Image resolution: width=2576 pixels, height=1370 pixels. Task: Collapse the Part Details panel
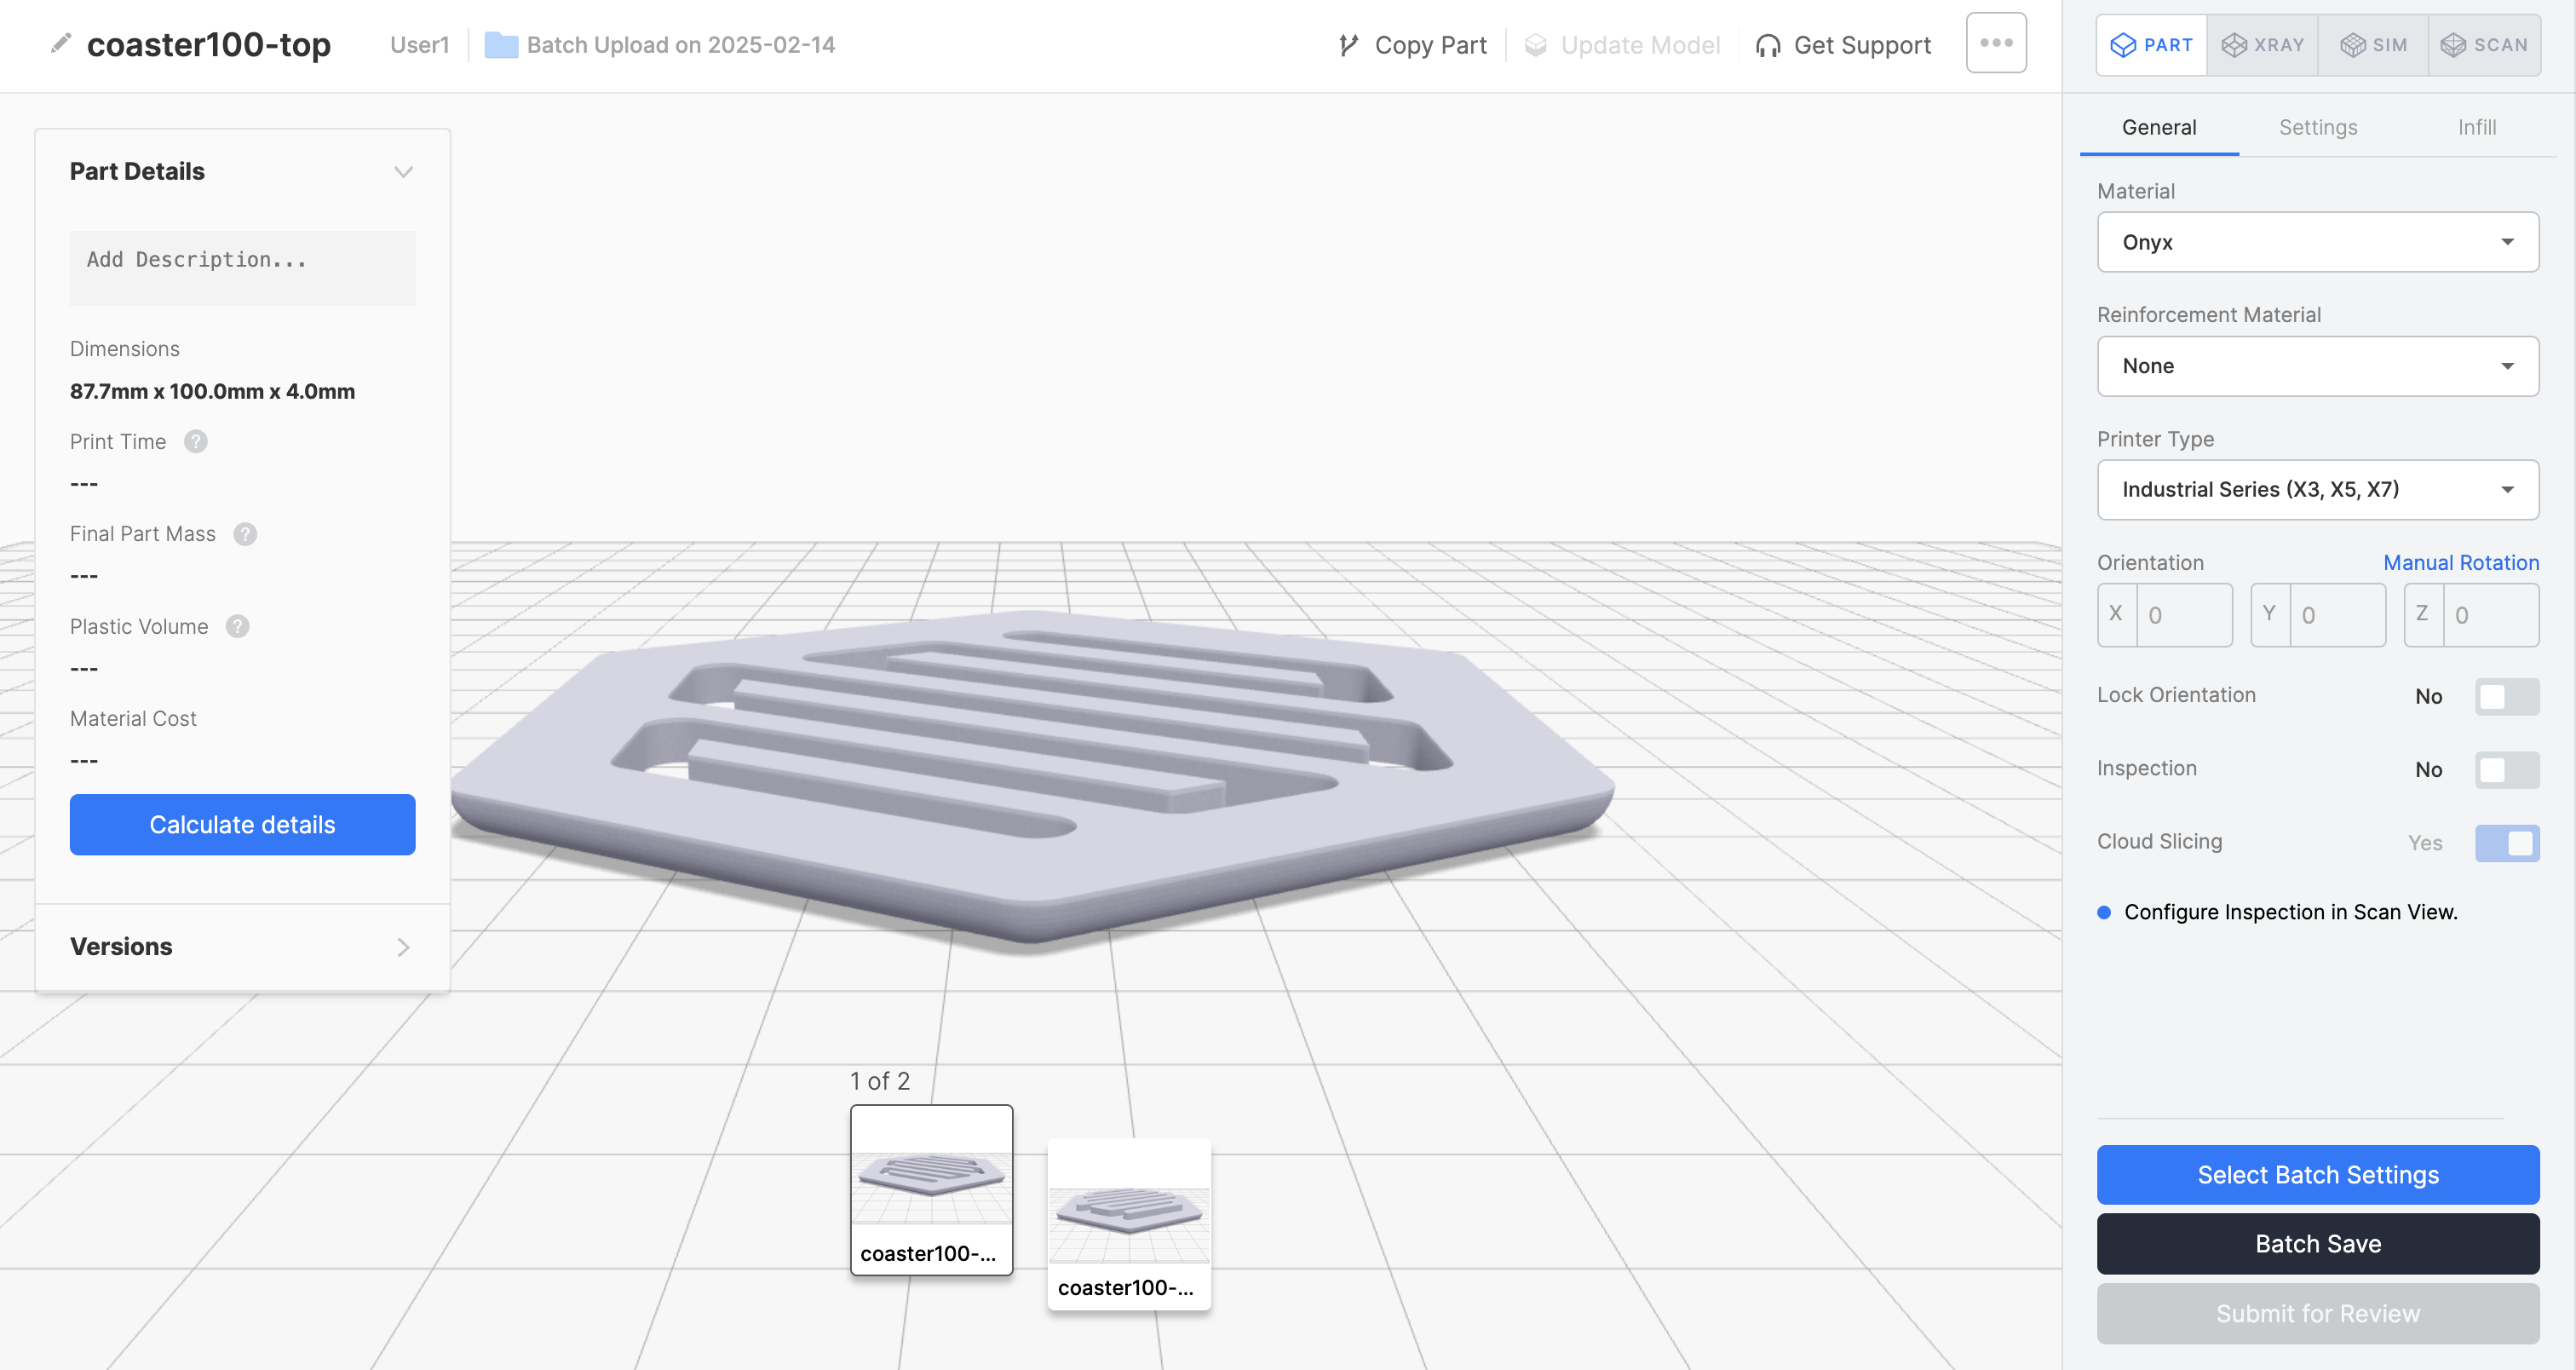pos(404,171)
